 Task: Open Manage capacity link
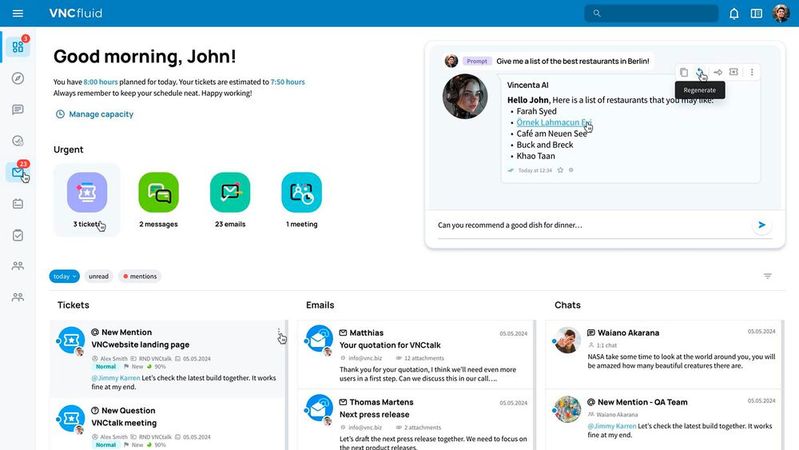pos(95,114)
